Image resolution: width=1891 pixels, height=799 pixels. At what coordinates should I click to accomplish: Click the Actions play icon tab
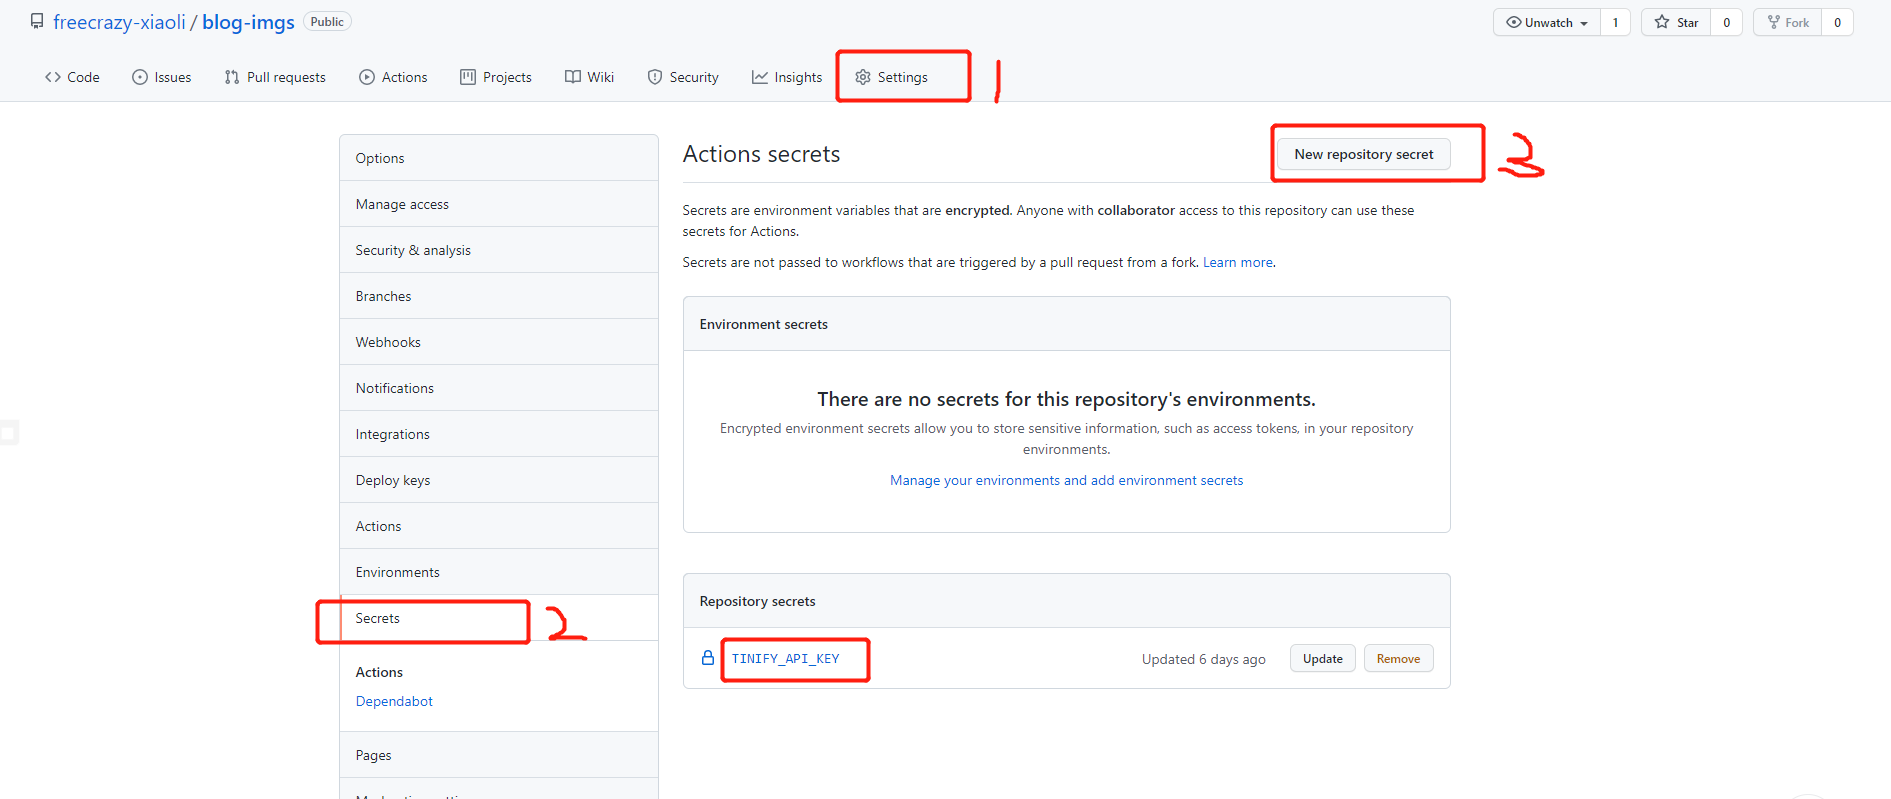pos(367,77)
